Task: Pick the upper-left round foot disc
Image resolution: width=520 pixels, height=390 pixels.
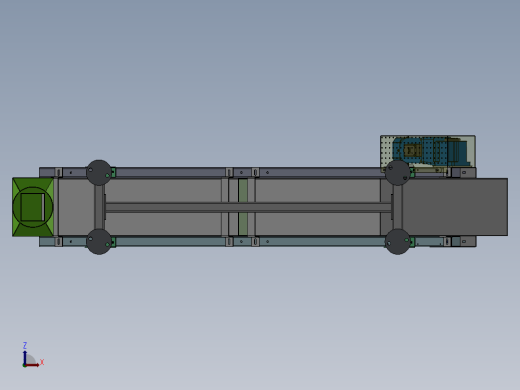Action: pos(99,172)
